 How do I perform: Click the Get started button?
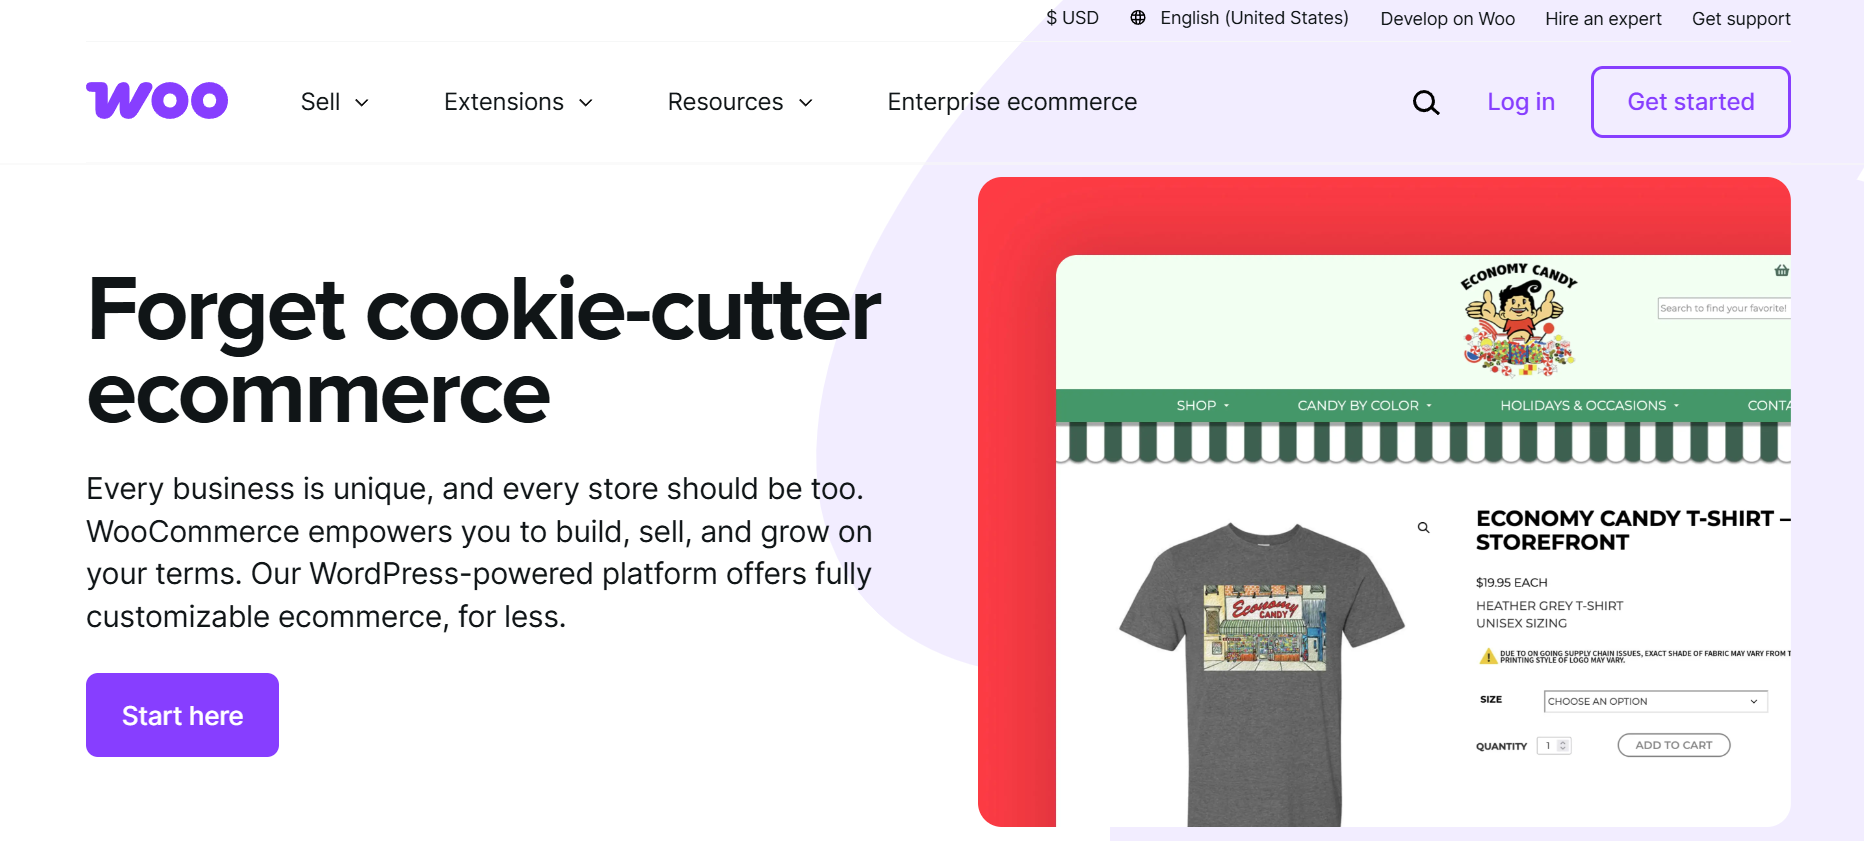[x=1691, y=102]
